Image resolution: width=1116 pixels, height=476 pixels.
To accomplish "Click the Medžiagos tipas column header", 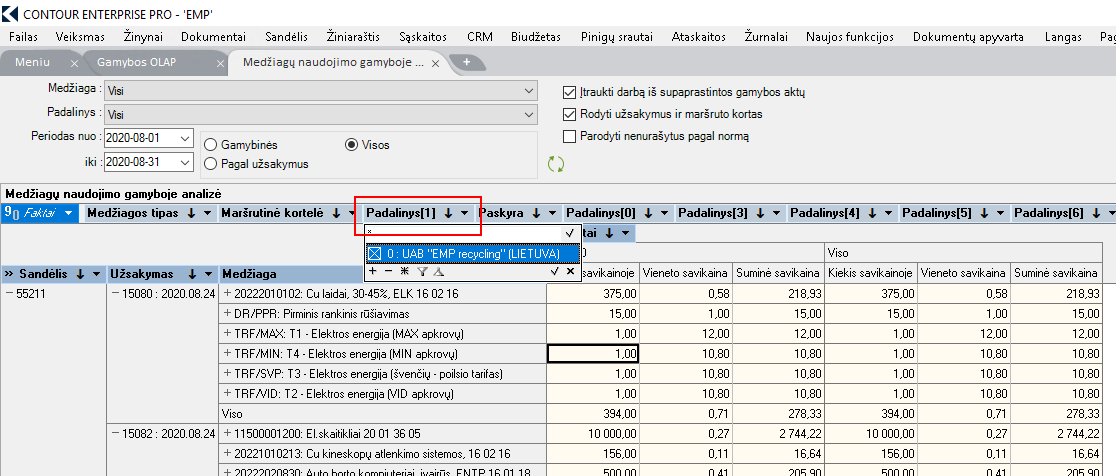I will [132, 213].
